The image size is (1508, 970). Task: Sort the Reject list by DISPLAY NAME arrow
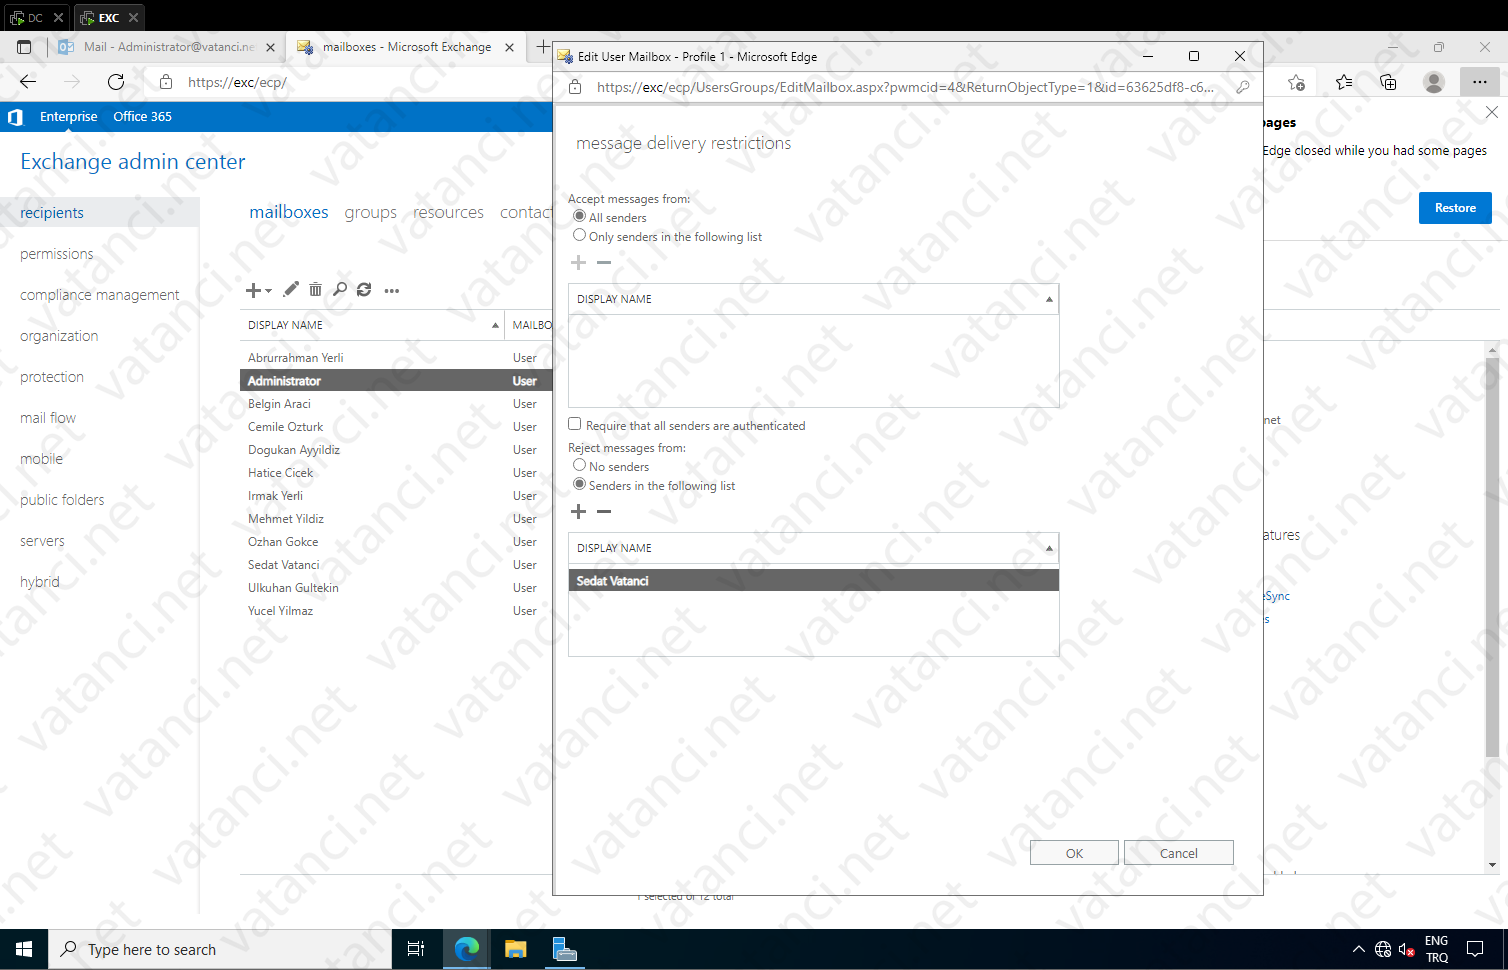pyautogui.click(x=1049, y=548)
